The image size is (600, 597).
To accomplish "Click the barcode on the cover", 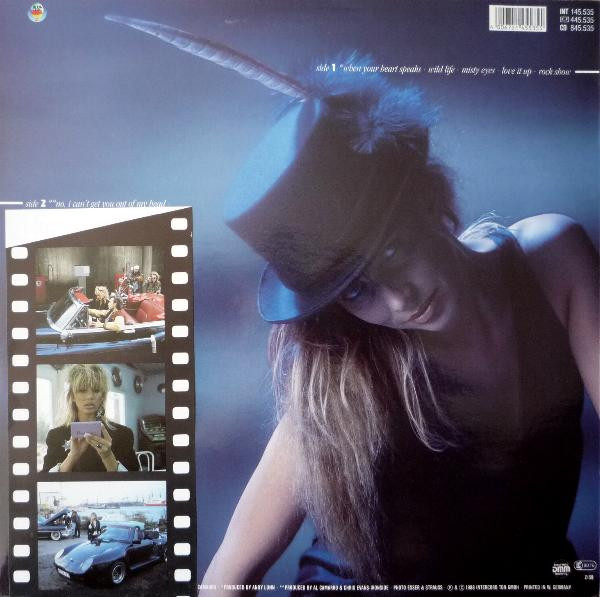I will coord(517,18).
